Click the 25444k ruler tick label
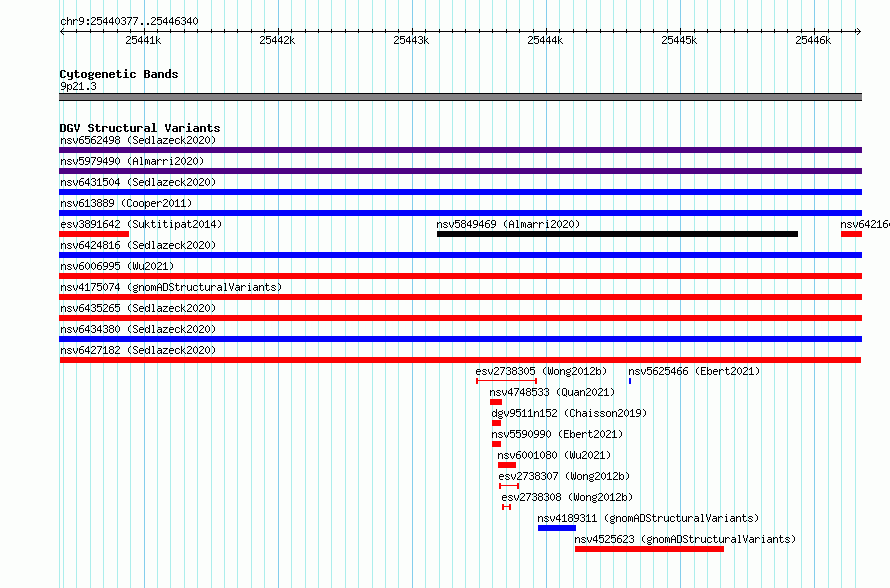The width and height of the screenshot is (890, 588). click(x=545, y=40)
